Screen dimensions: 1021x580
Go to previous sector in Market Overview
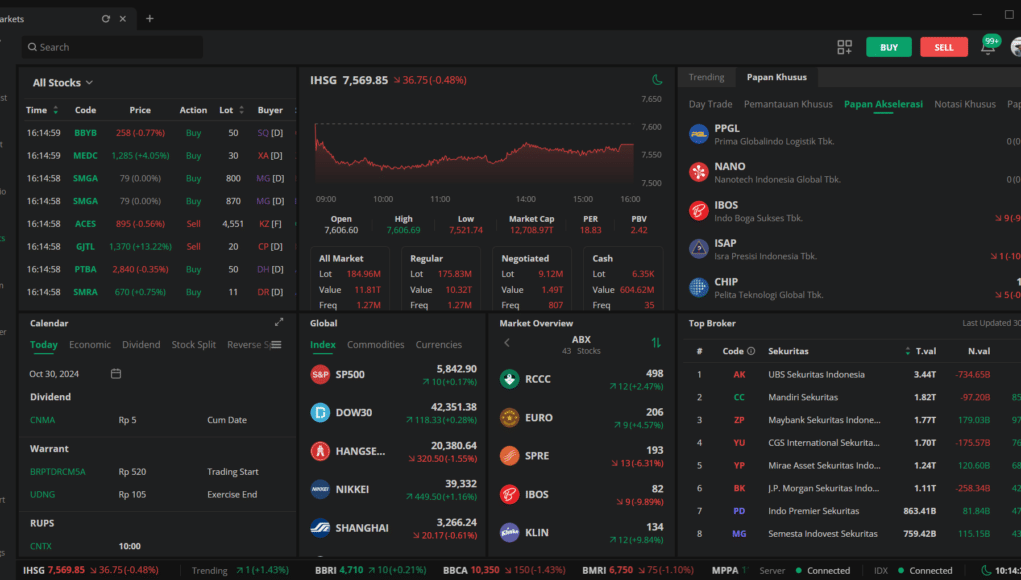pyautogui.click(x=507, y=343)
